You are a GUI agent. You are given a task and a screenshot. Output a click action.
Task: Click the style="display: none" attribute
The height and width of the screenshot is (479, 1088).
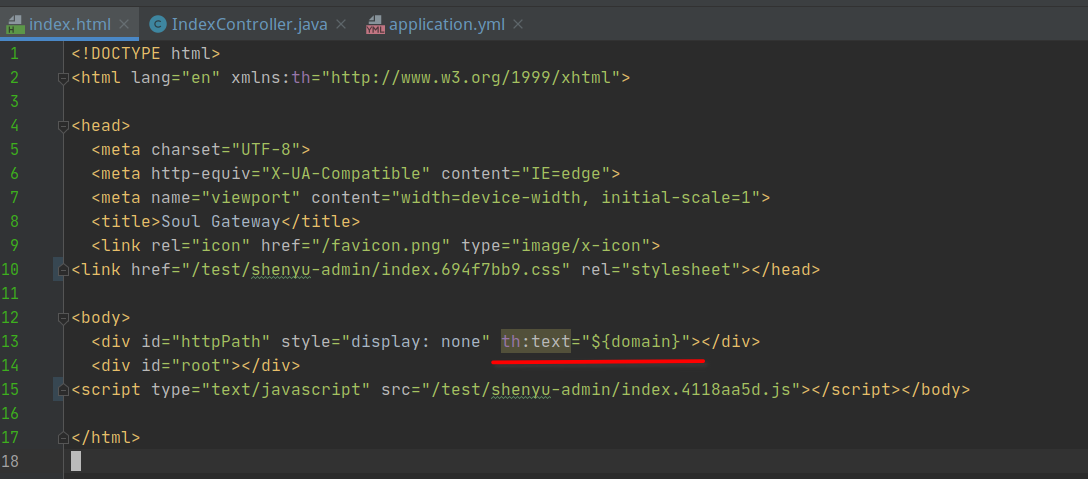386,342
